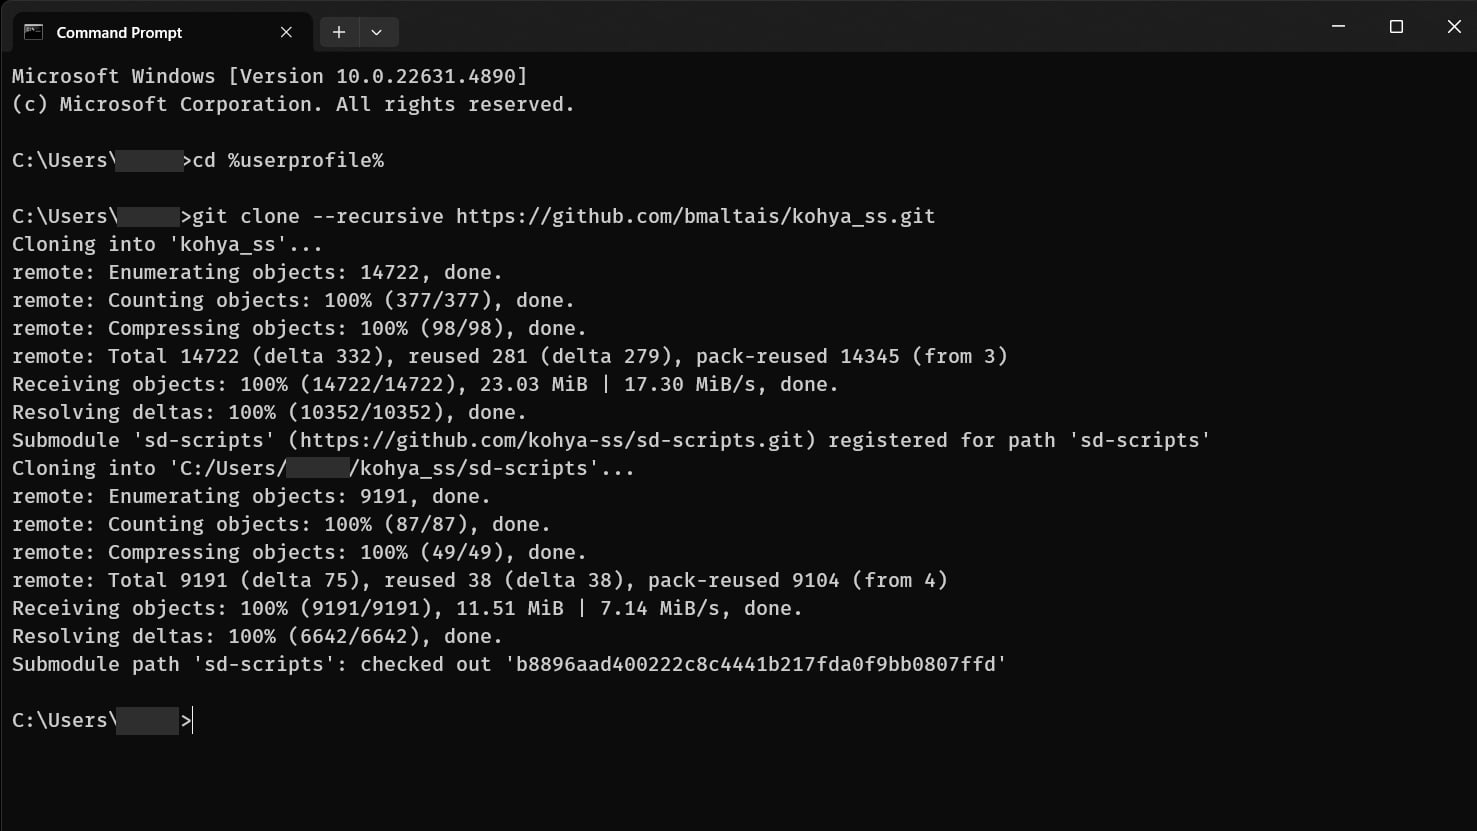Click the Windows Version 10.0.22631.4890 line
This screenshot has height=831, width=1477.
[270, 76]
